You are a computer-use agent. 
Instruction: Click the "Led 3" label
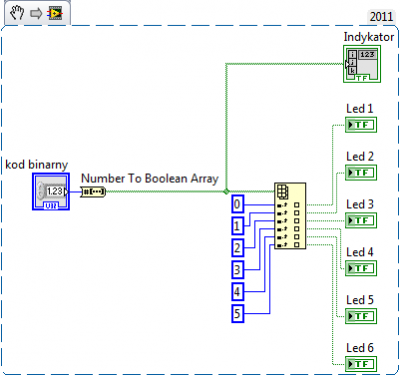360,204
